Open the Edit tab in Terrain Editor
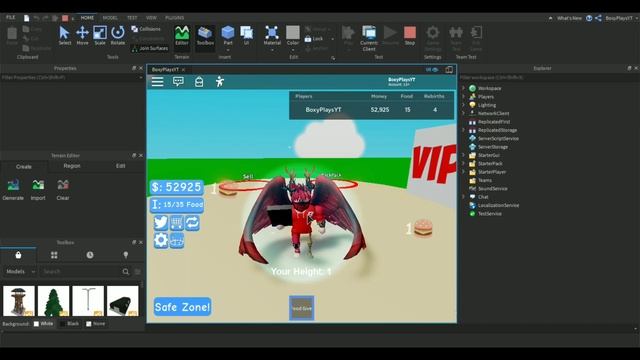The height and width of the screenshot is (360, 640). click(120, 166)
